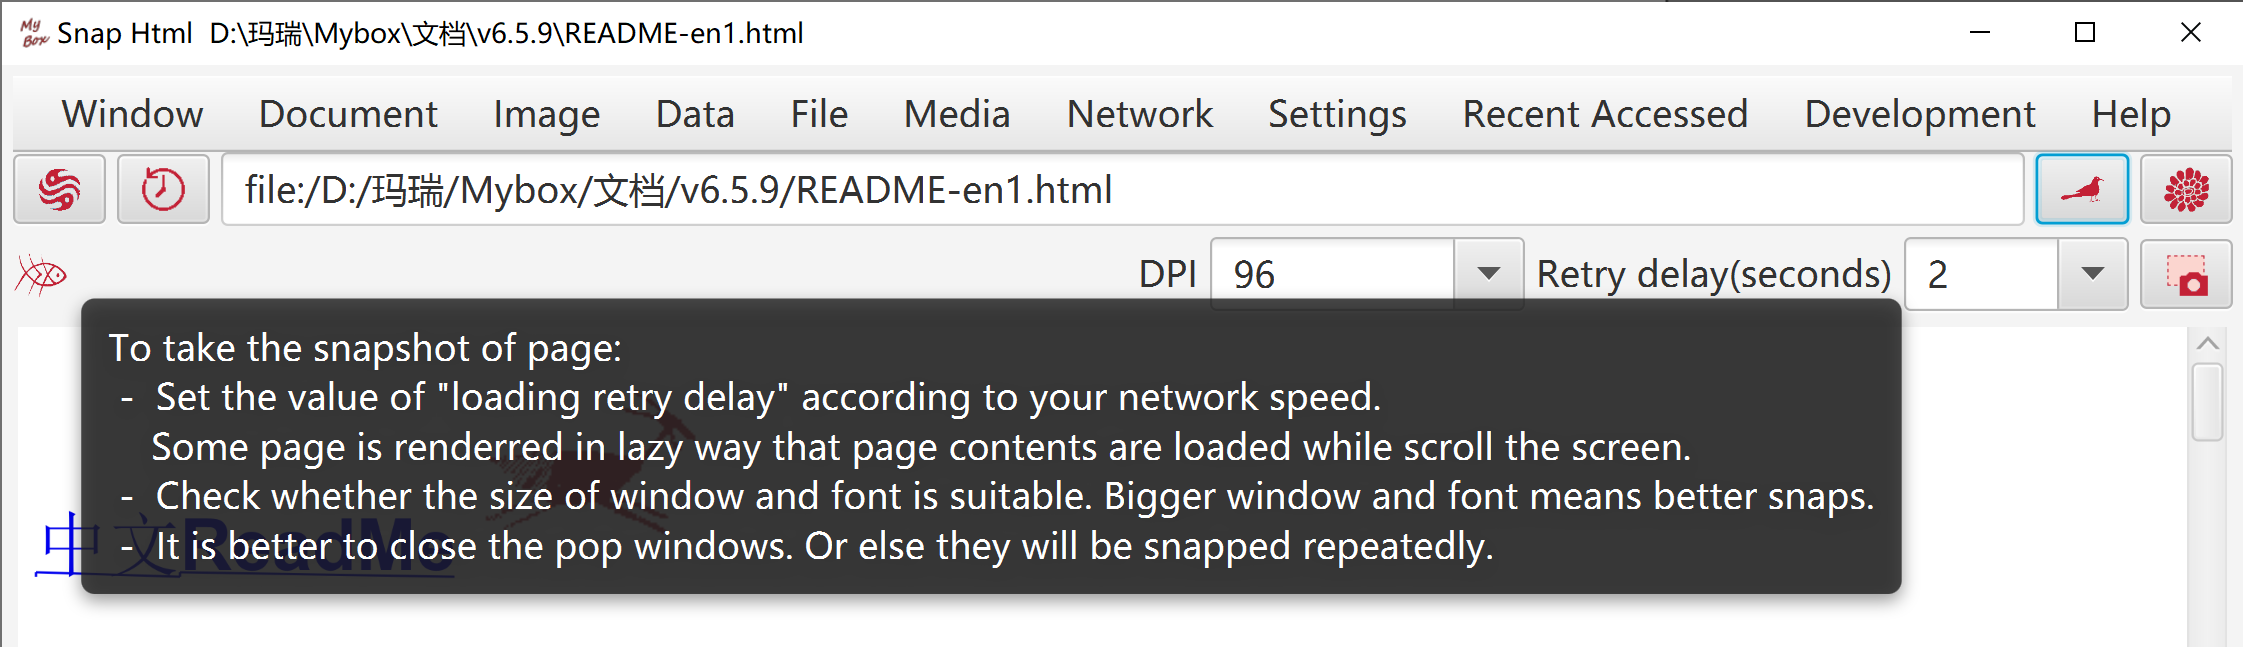Image resolution: width=2244 pixels, height=647 pixels.
Task: Click the DPI value field showing 96
Action: (x=1332, y=274)
